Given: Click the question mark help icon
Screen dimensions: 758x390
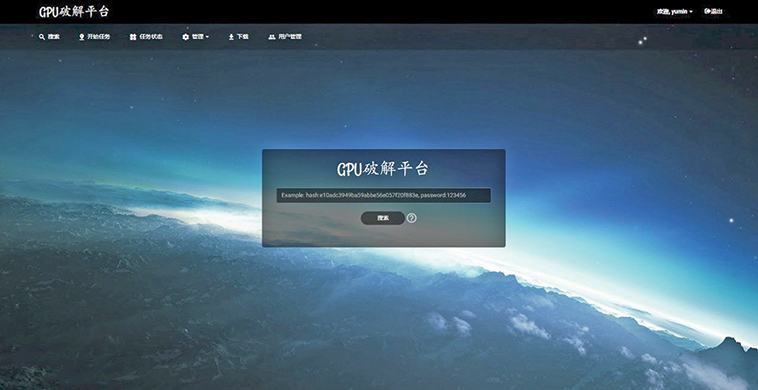Looking at the screenshot, I should (411, 218).
